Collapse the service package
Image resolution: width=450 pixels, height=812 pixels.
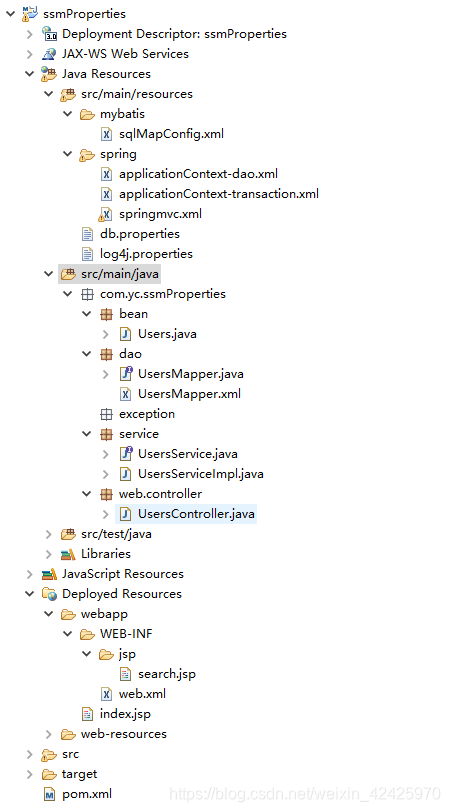pos(87,434)
